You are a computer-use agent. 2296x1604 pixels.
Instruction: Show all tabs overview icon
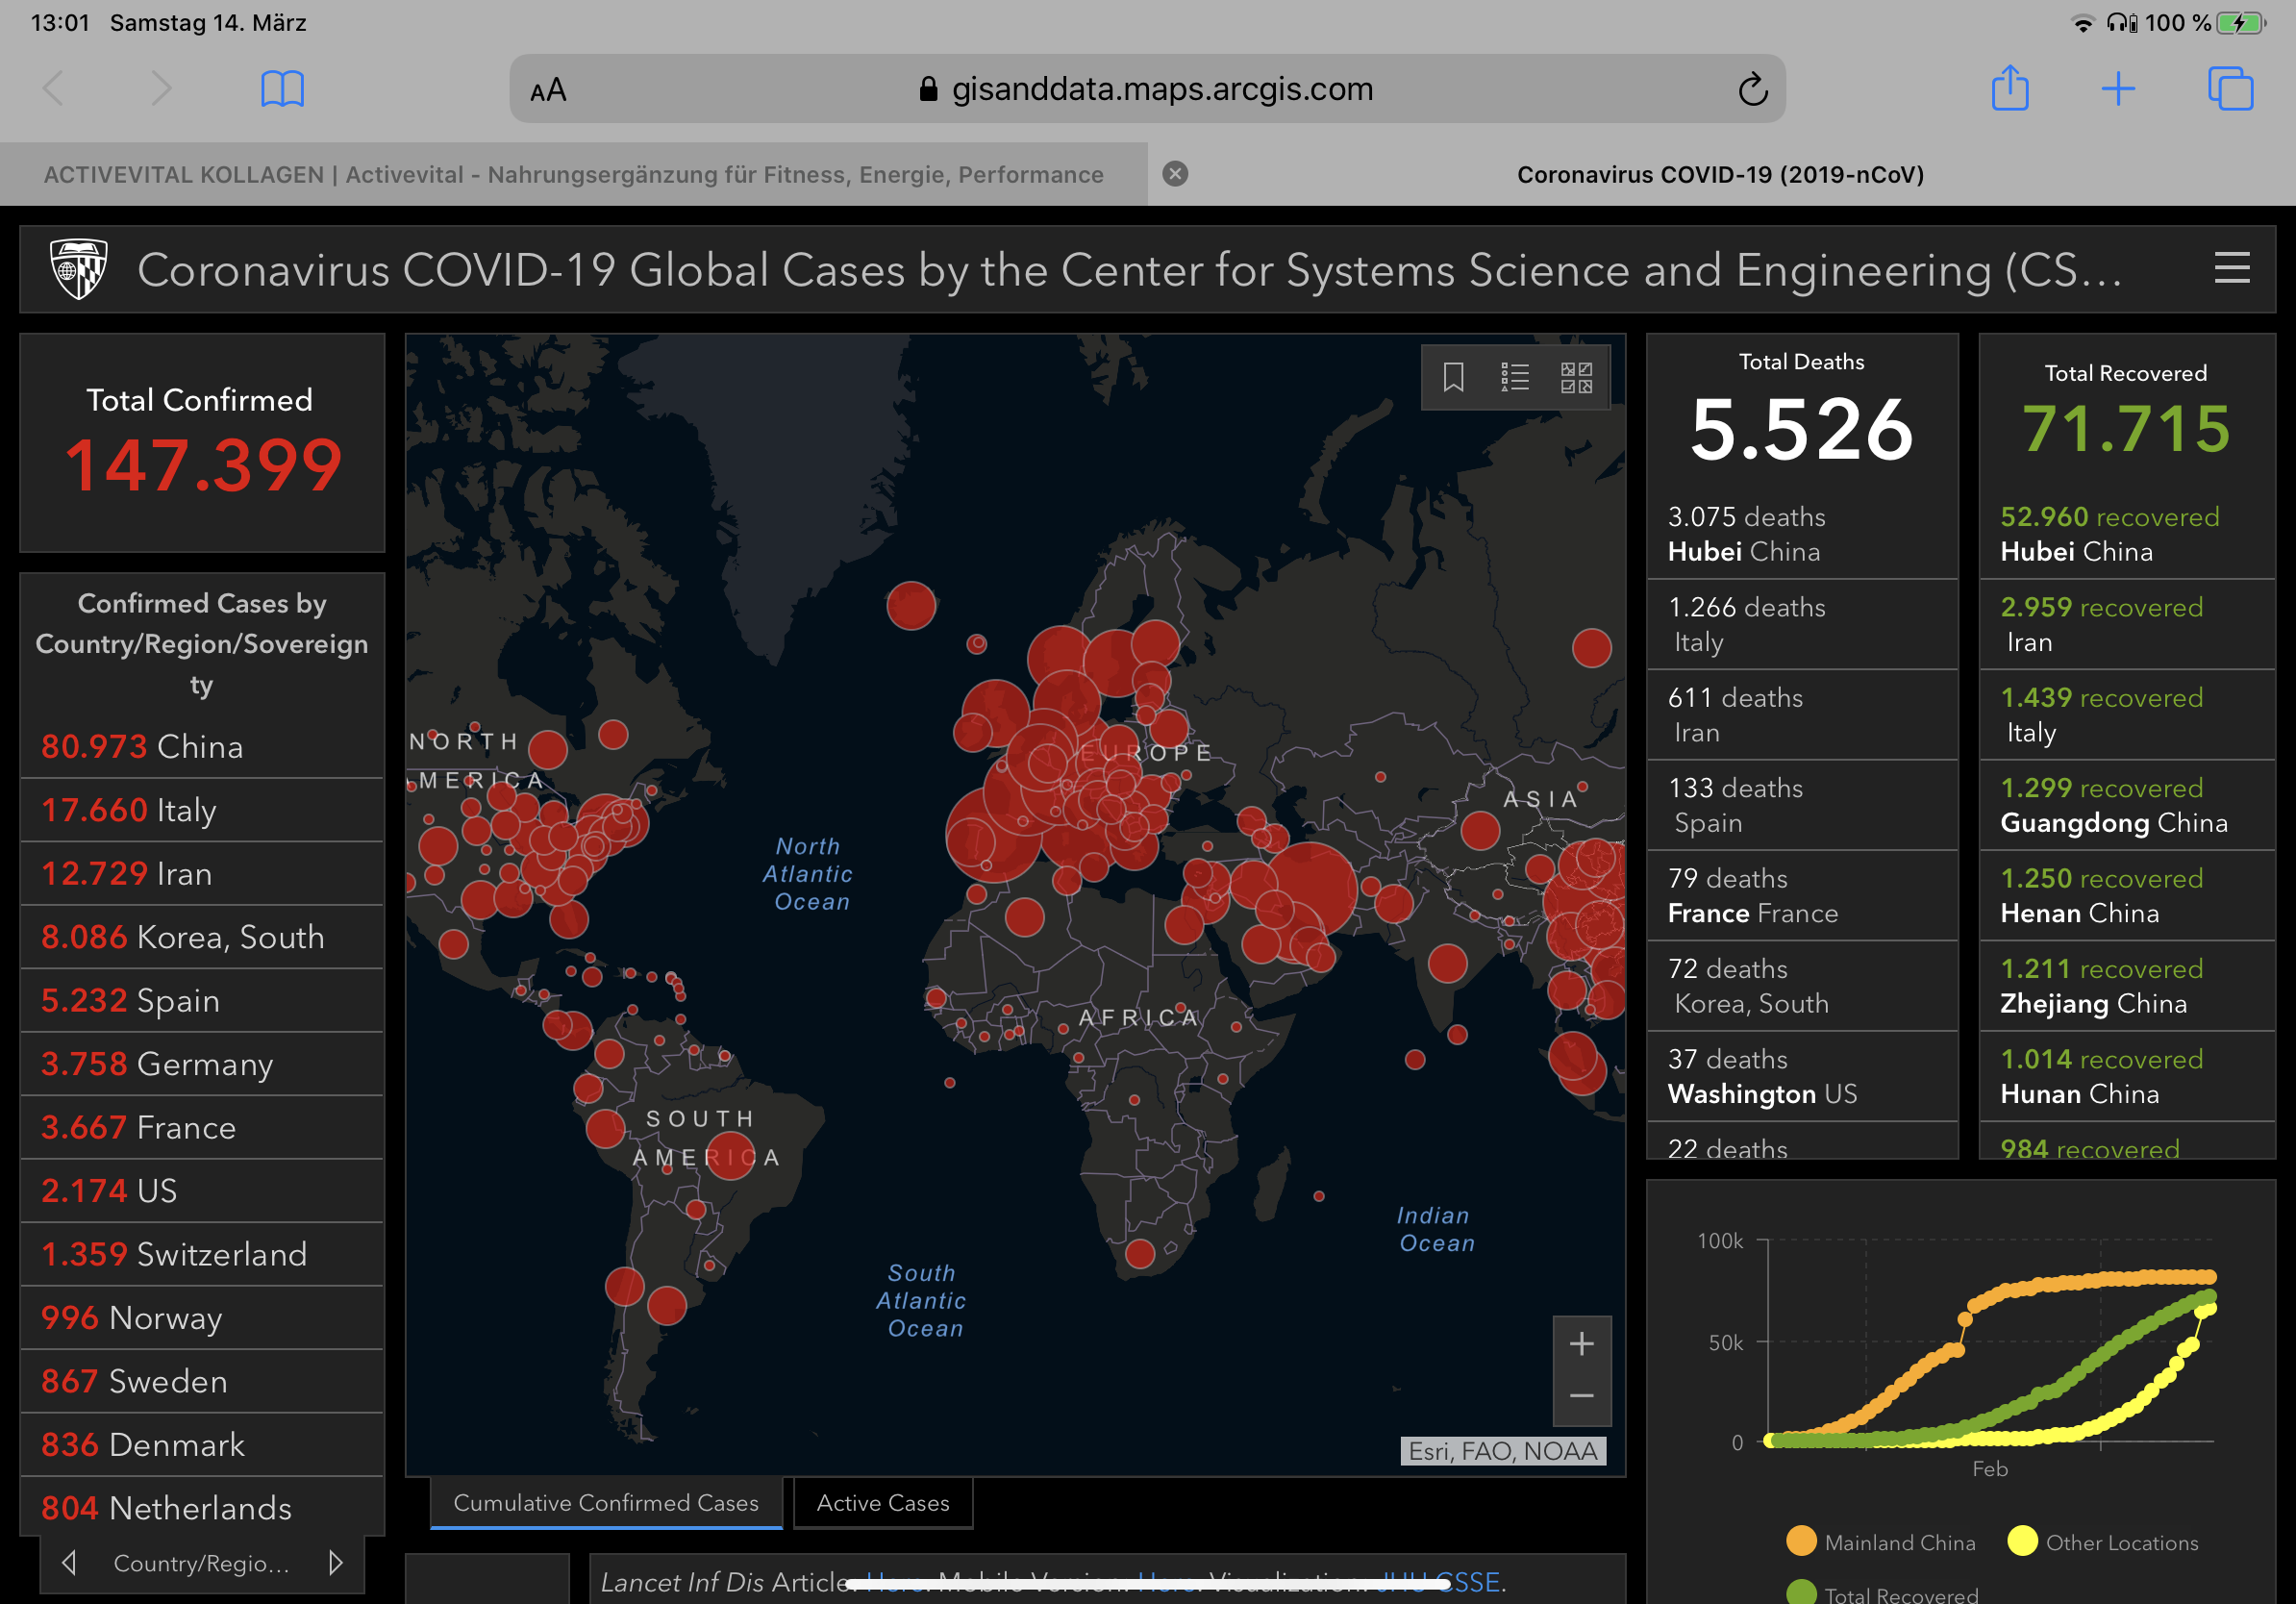[x=2230, y=89]
